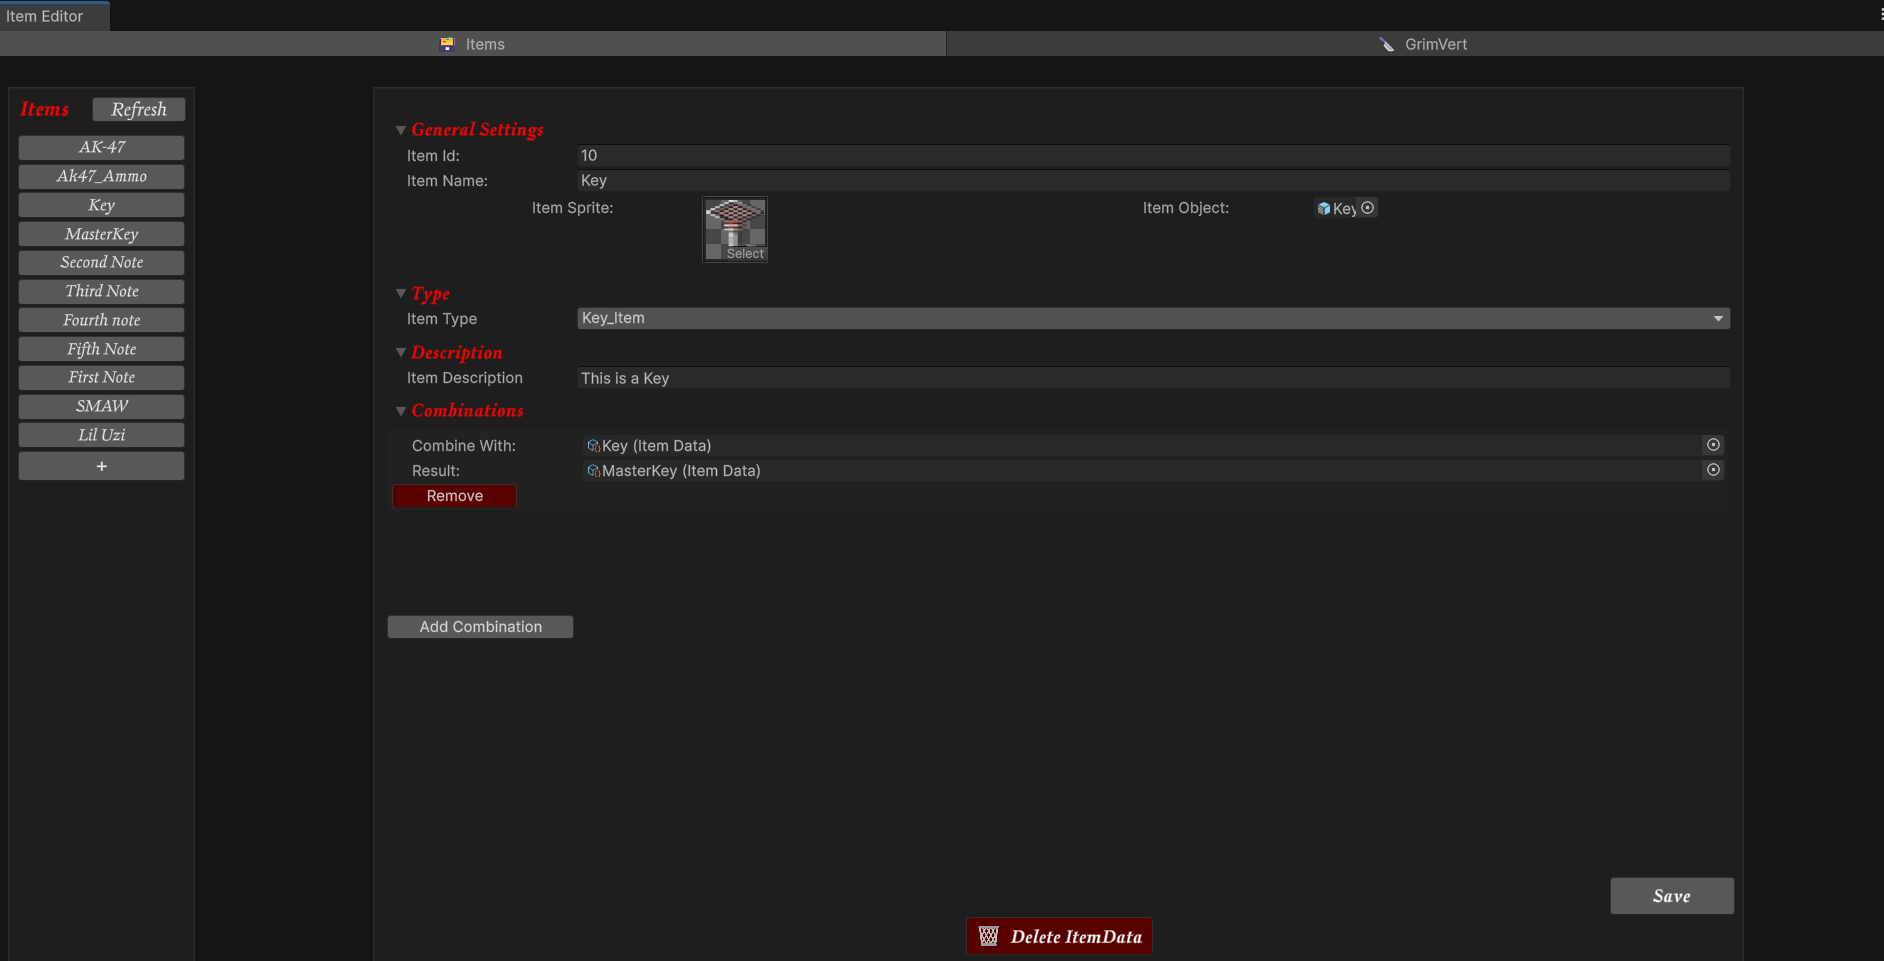This screenshot has height=961, width=1884.
Task: Click the Item Description field
Action: coord(1153,378)
